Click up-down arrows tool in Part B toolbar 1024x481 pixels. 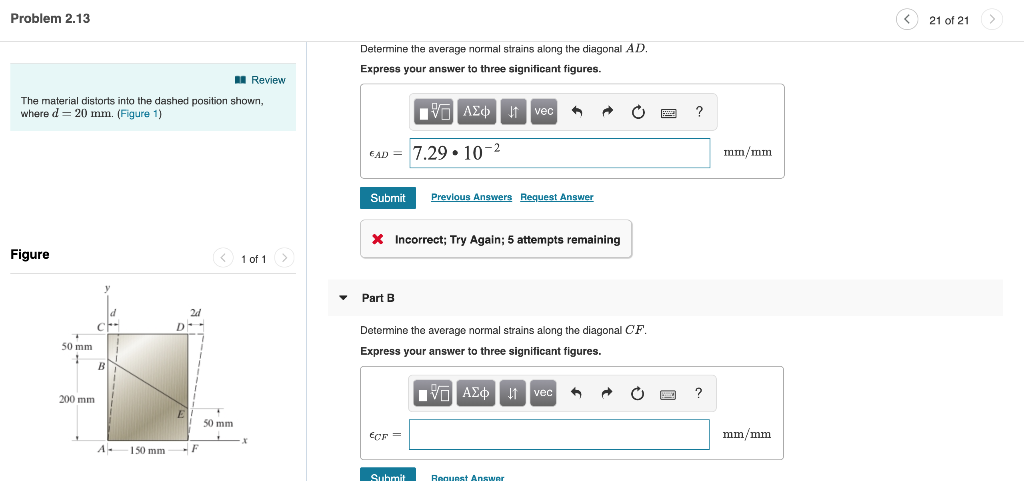pyautogui.click(x=513, y=393)
